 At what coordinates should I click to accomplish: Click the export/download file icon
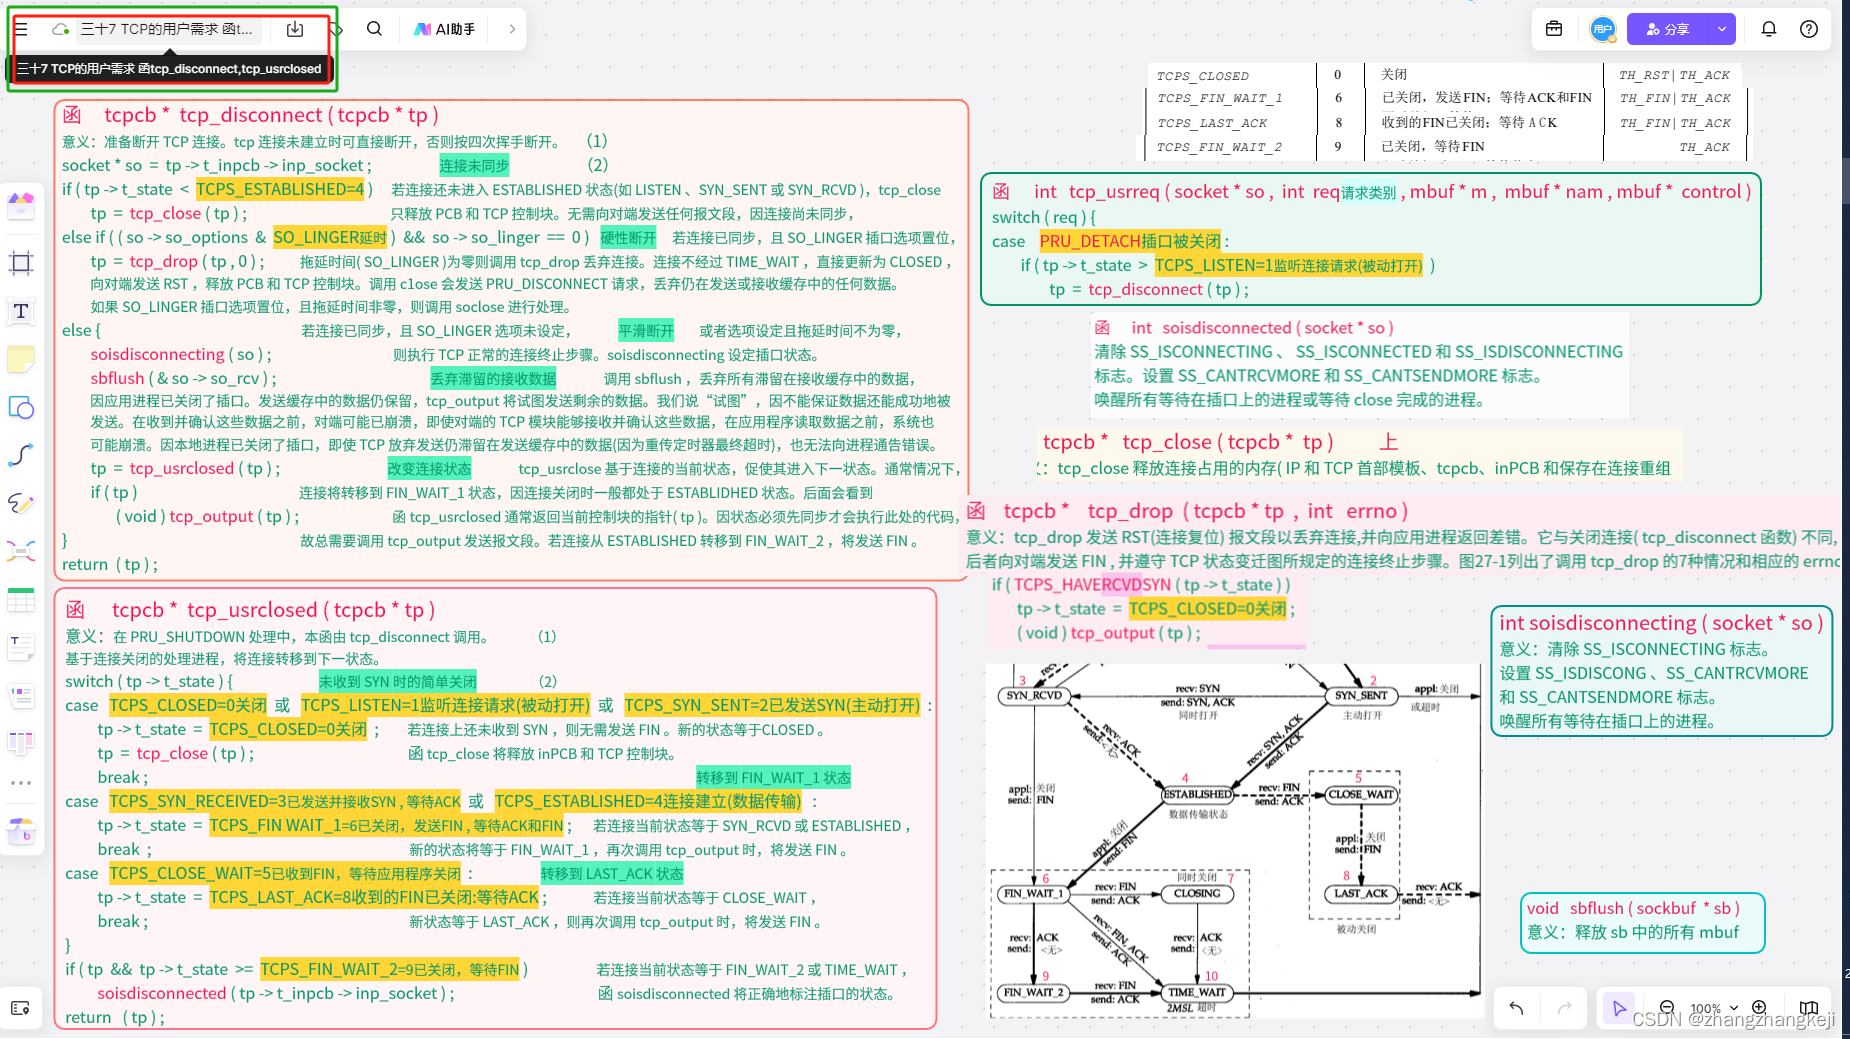click(x=295, y=29)
